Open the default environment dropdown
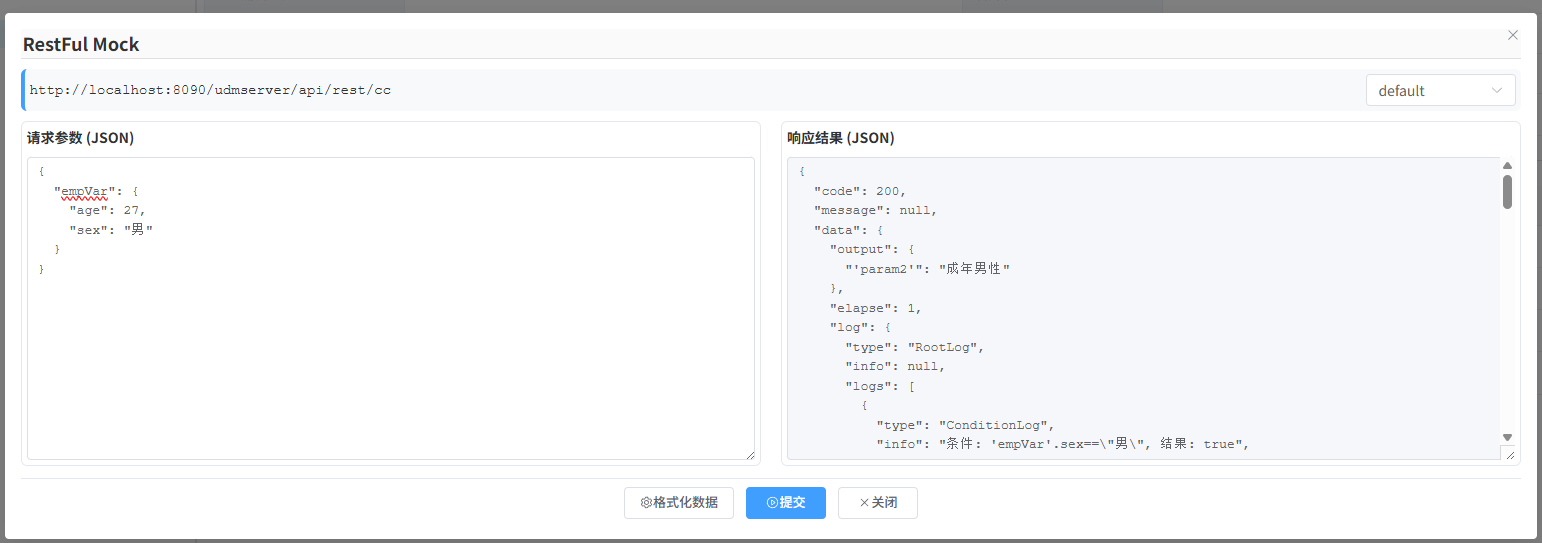 pos(1439,90)
